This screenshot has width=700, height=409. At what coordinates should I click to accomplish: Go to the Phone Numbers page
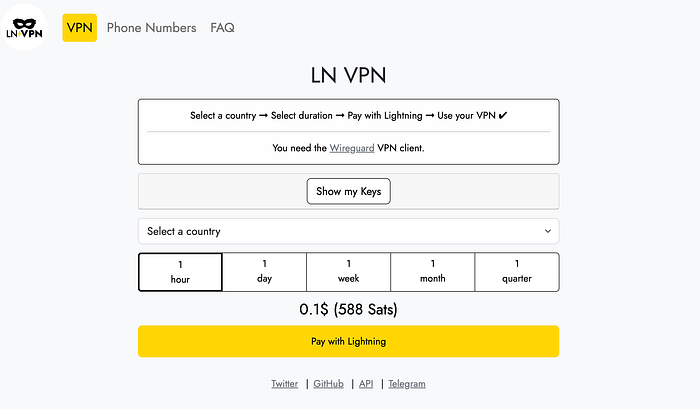pyautogui.click(x=151, y=28)
